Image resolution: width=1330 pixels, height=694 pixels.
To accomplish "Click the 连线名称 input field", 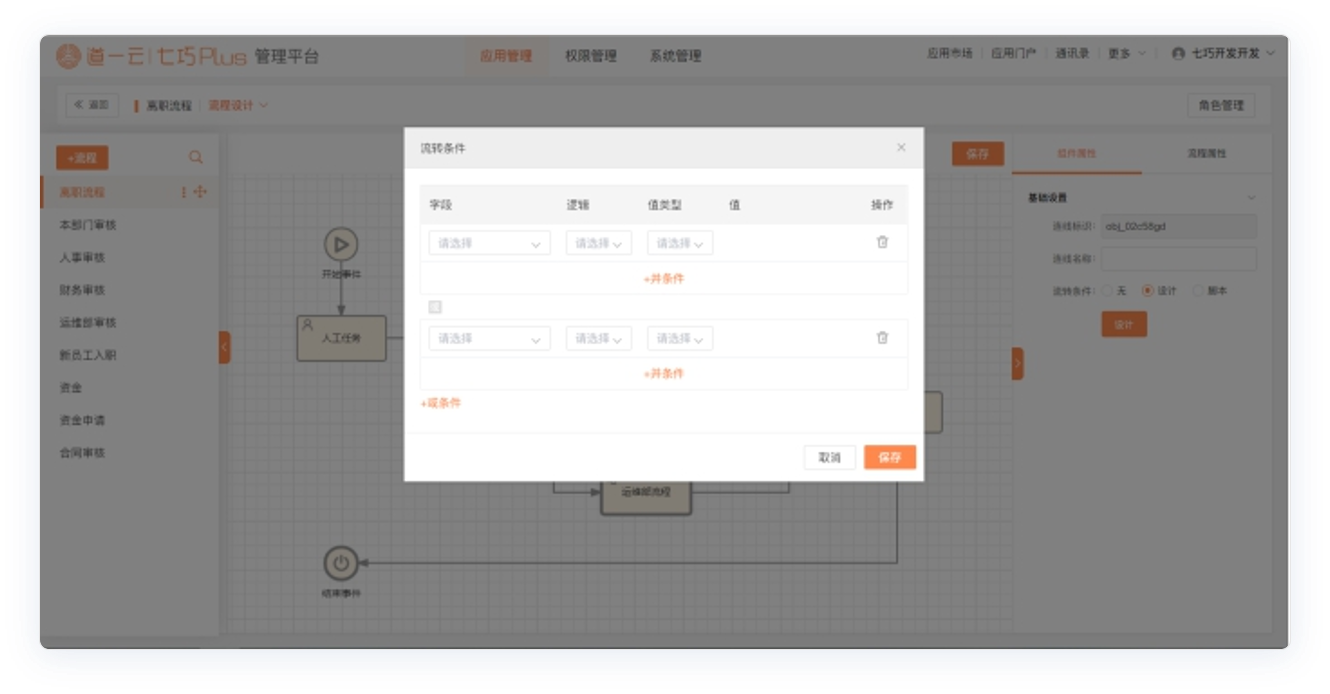I will [x=1178, y=259].
